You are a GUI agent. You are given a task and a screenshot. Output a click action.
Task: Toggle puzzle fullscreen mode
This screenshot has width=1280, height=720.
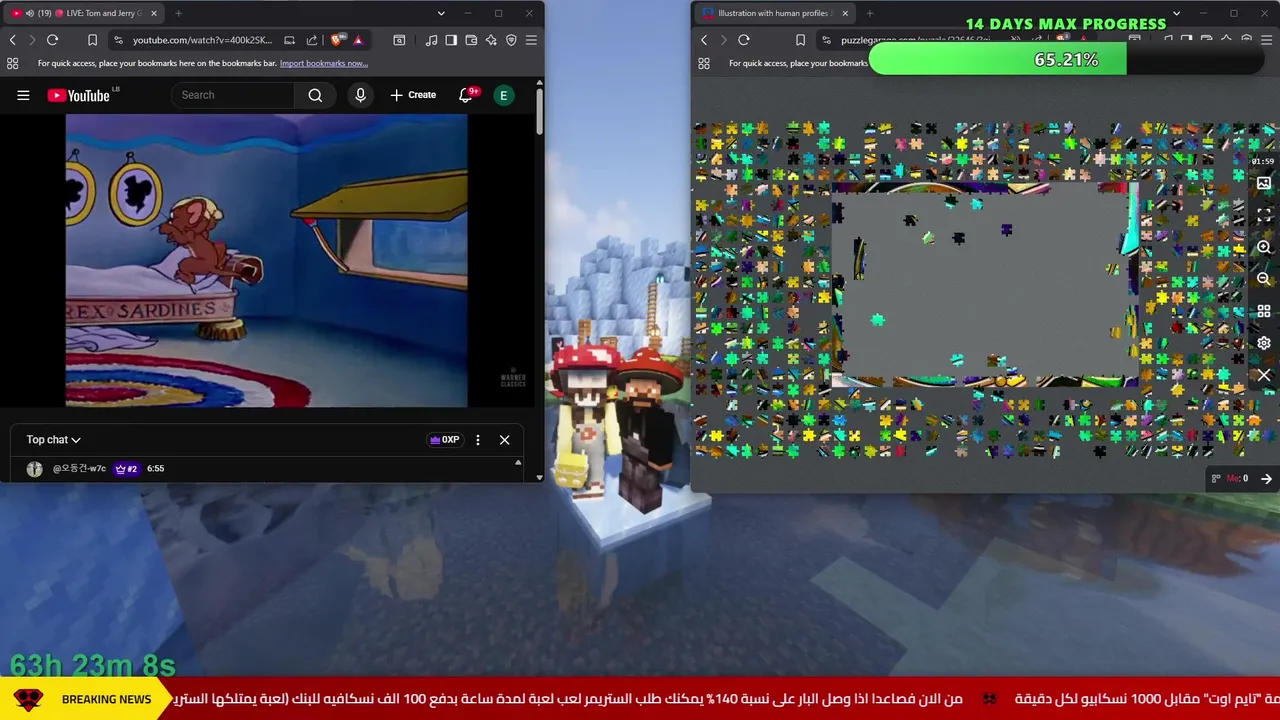point(1264,216)
